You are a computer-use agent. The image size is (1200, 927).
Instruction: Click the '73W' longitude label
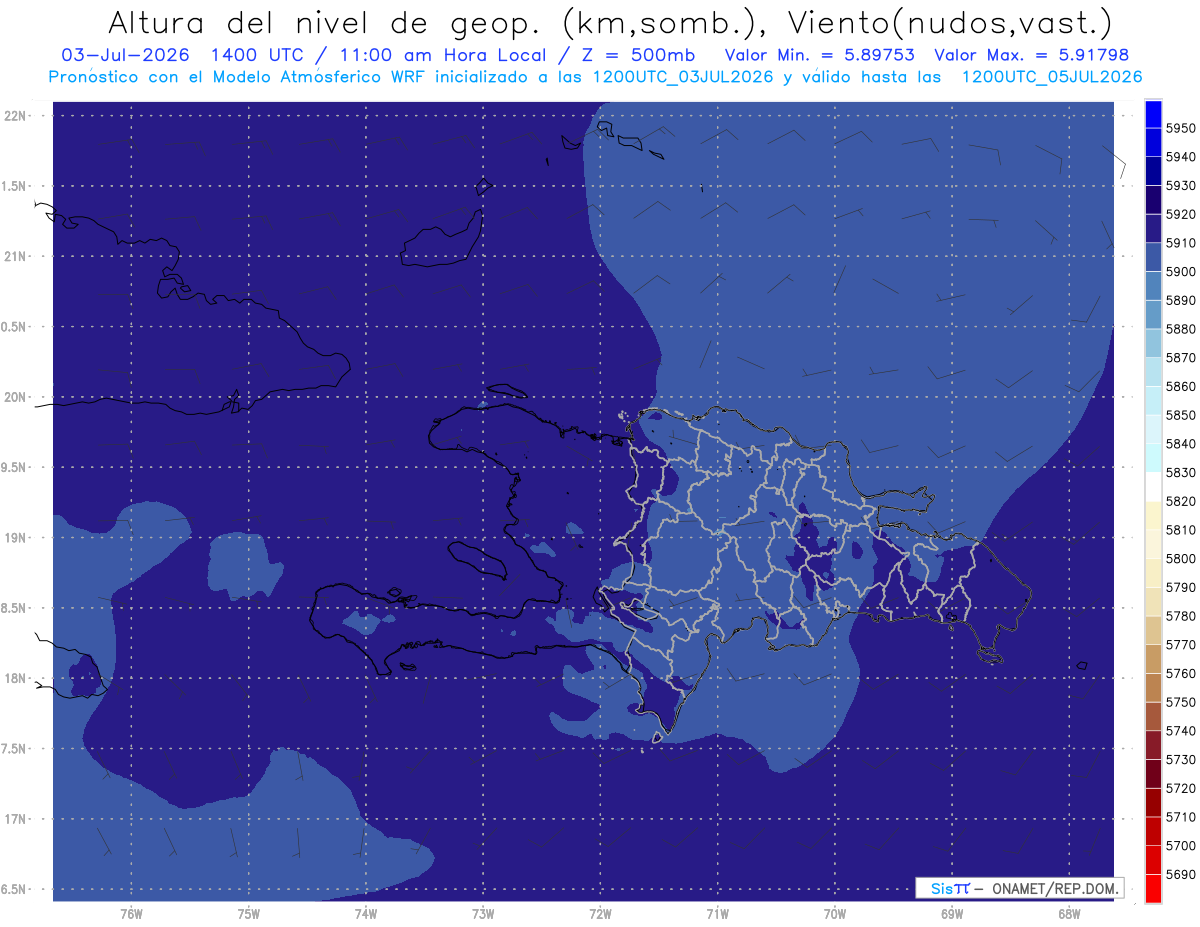click(x=483, y=913)
